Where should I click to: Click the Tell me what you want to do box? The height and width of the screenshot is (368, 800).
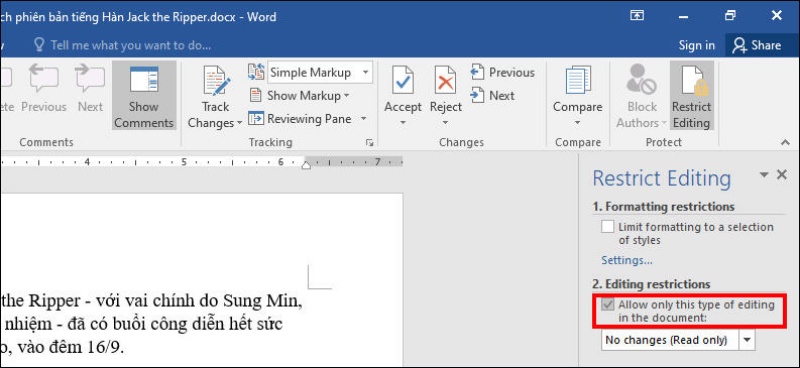(122, 45)
